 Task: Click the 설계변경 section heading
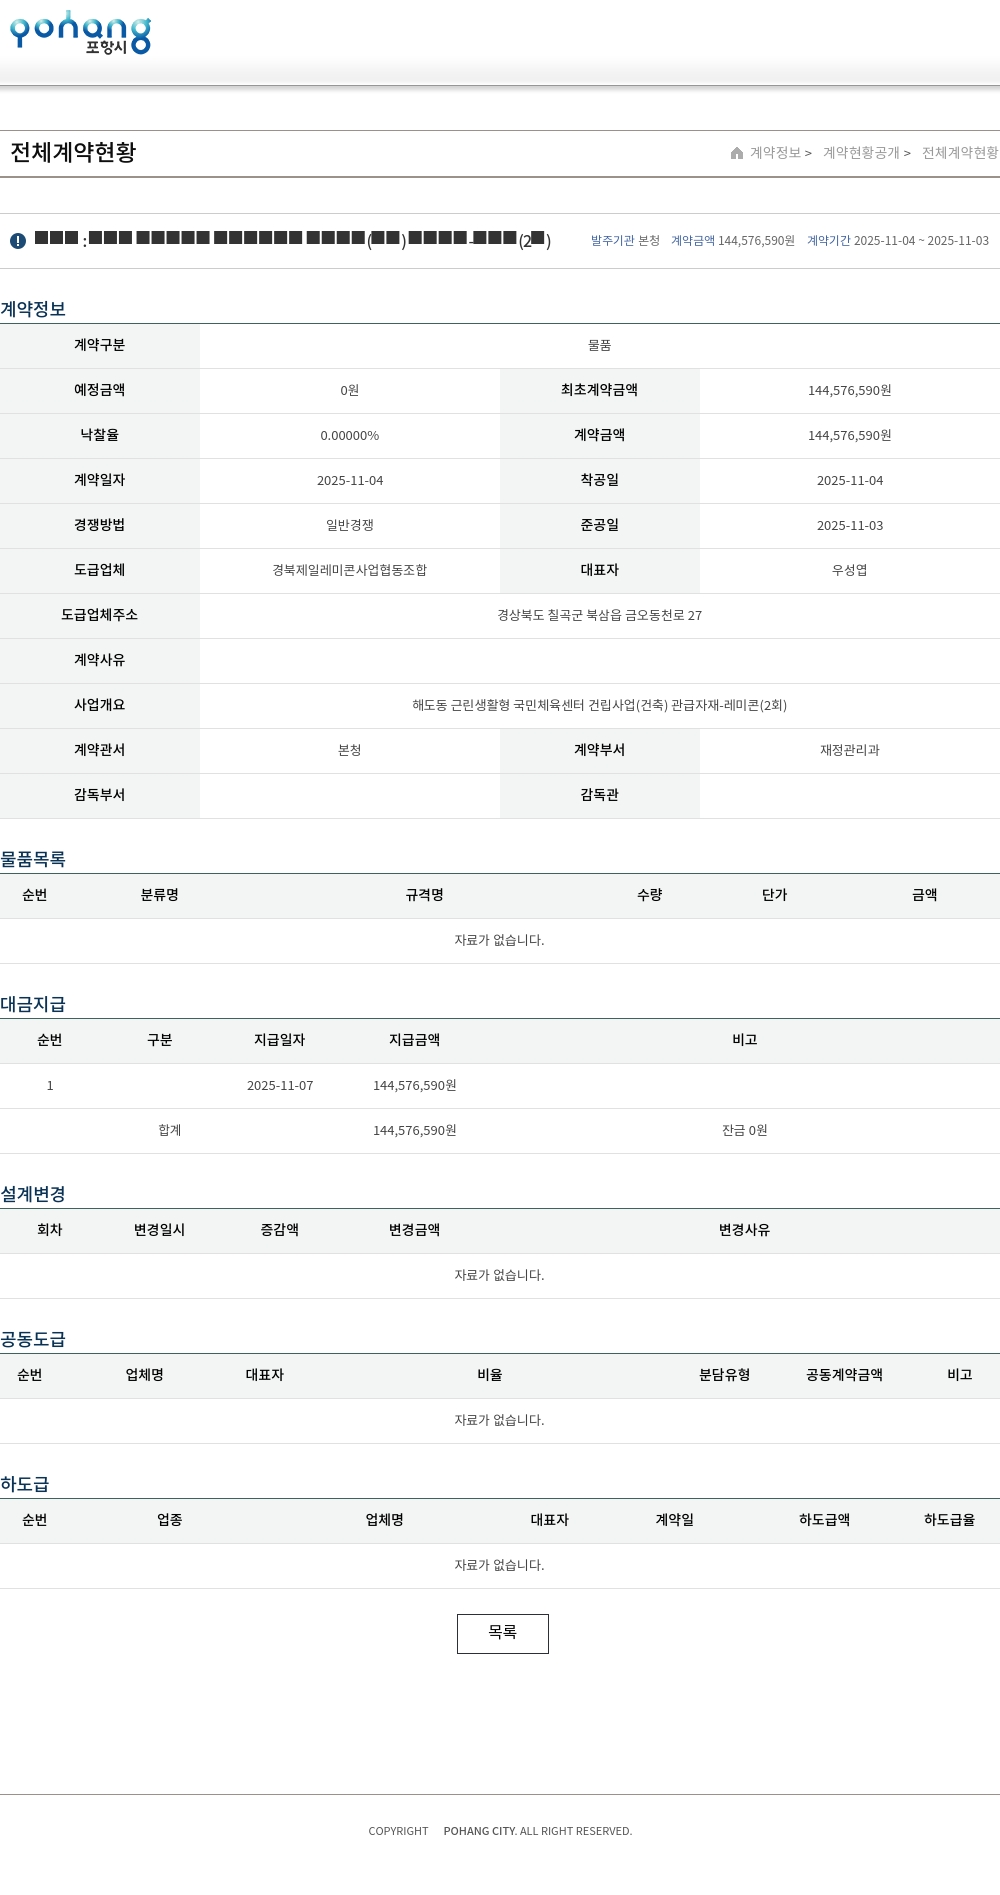[x=33, y=1194]
